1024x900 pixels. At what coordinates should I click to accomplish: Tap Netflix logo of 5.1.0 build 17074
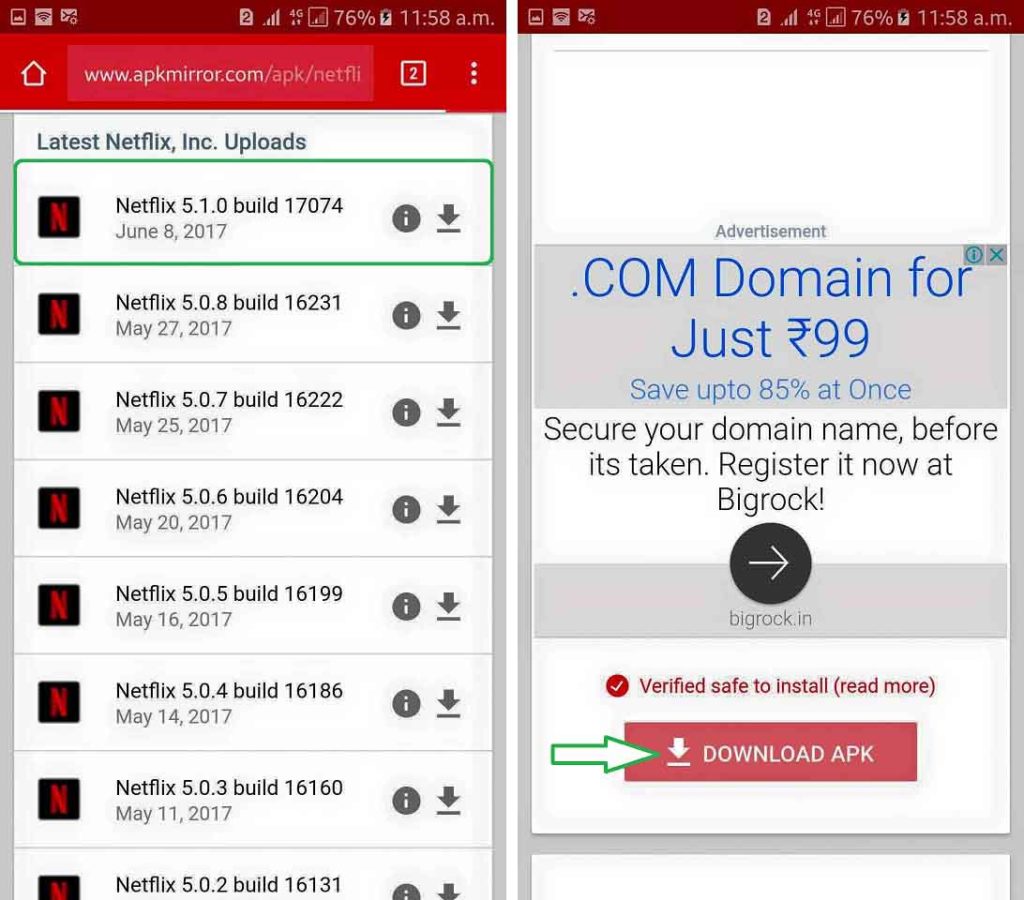pos(59,217)
